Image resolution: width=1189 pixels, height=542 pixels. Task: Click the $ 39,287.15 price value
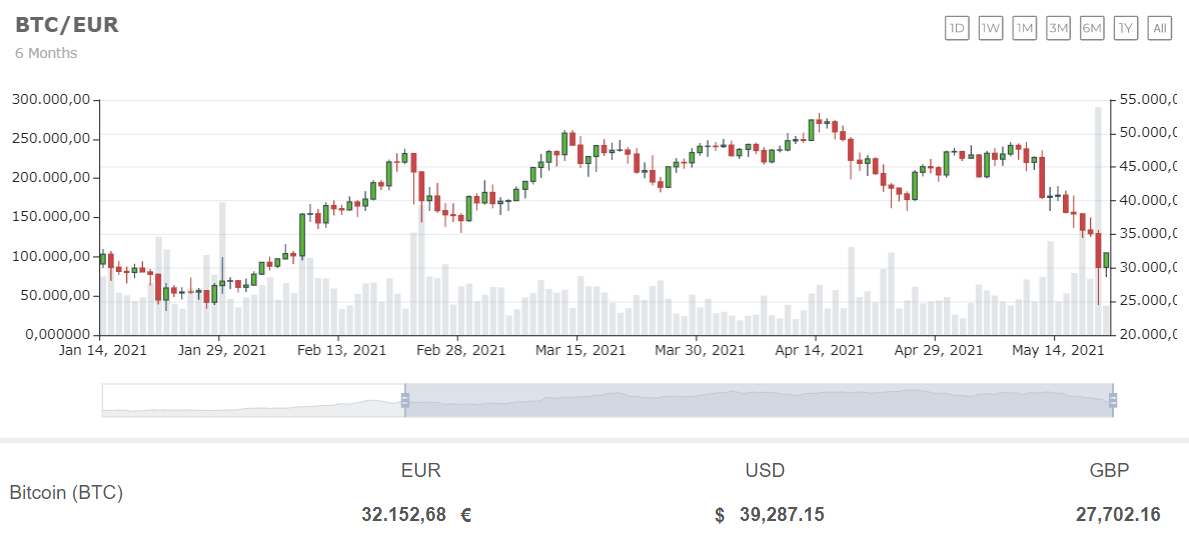[769, 515]
